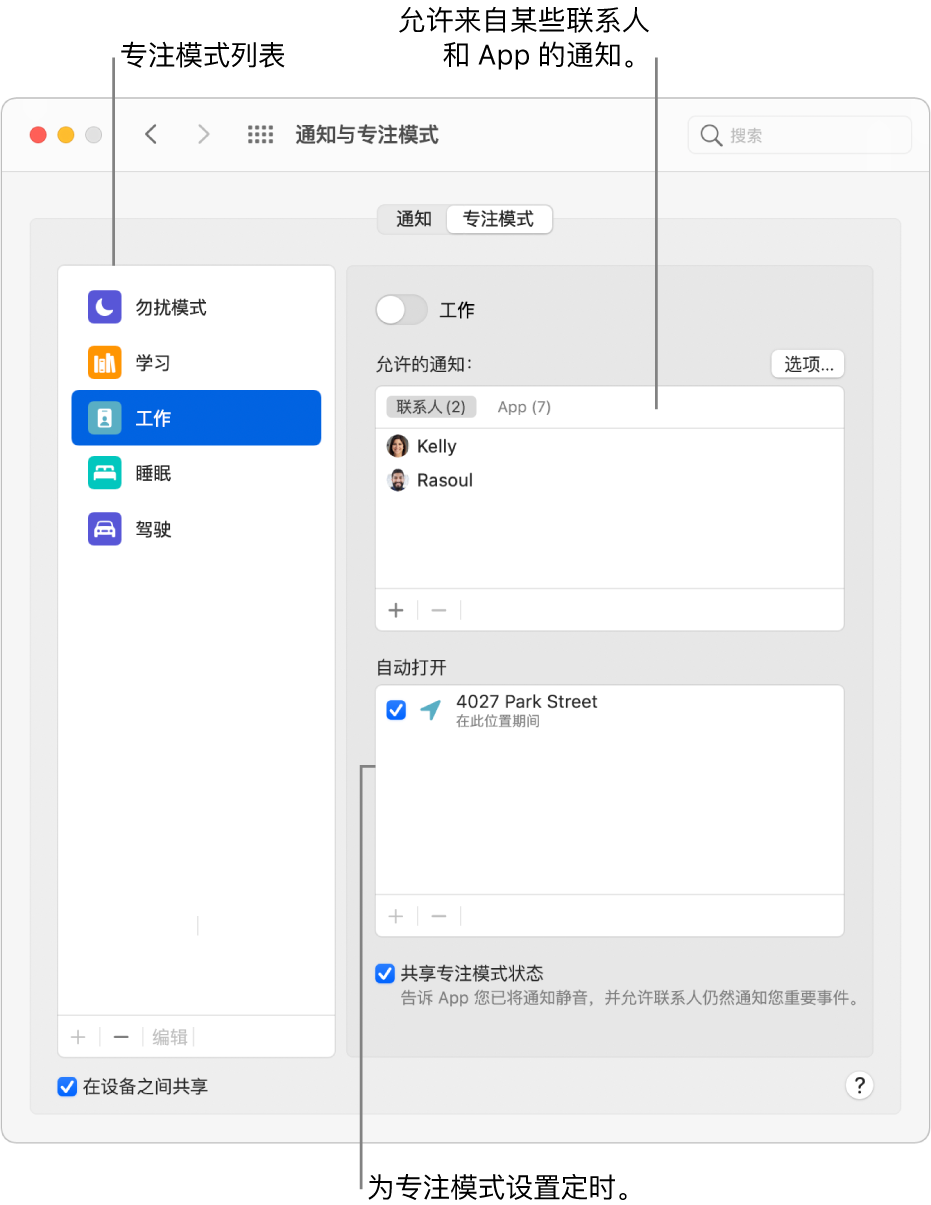Click the 编辑 button in sidebar

click(x=170, y=1037)
